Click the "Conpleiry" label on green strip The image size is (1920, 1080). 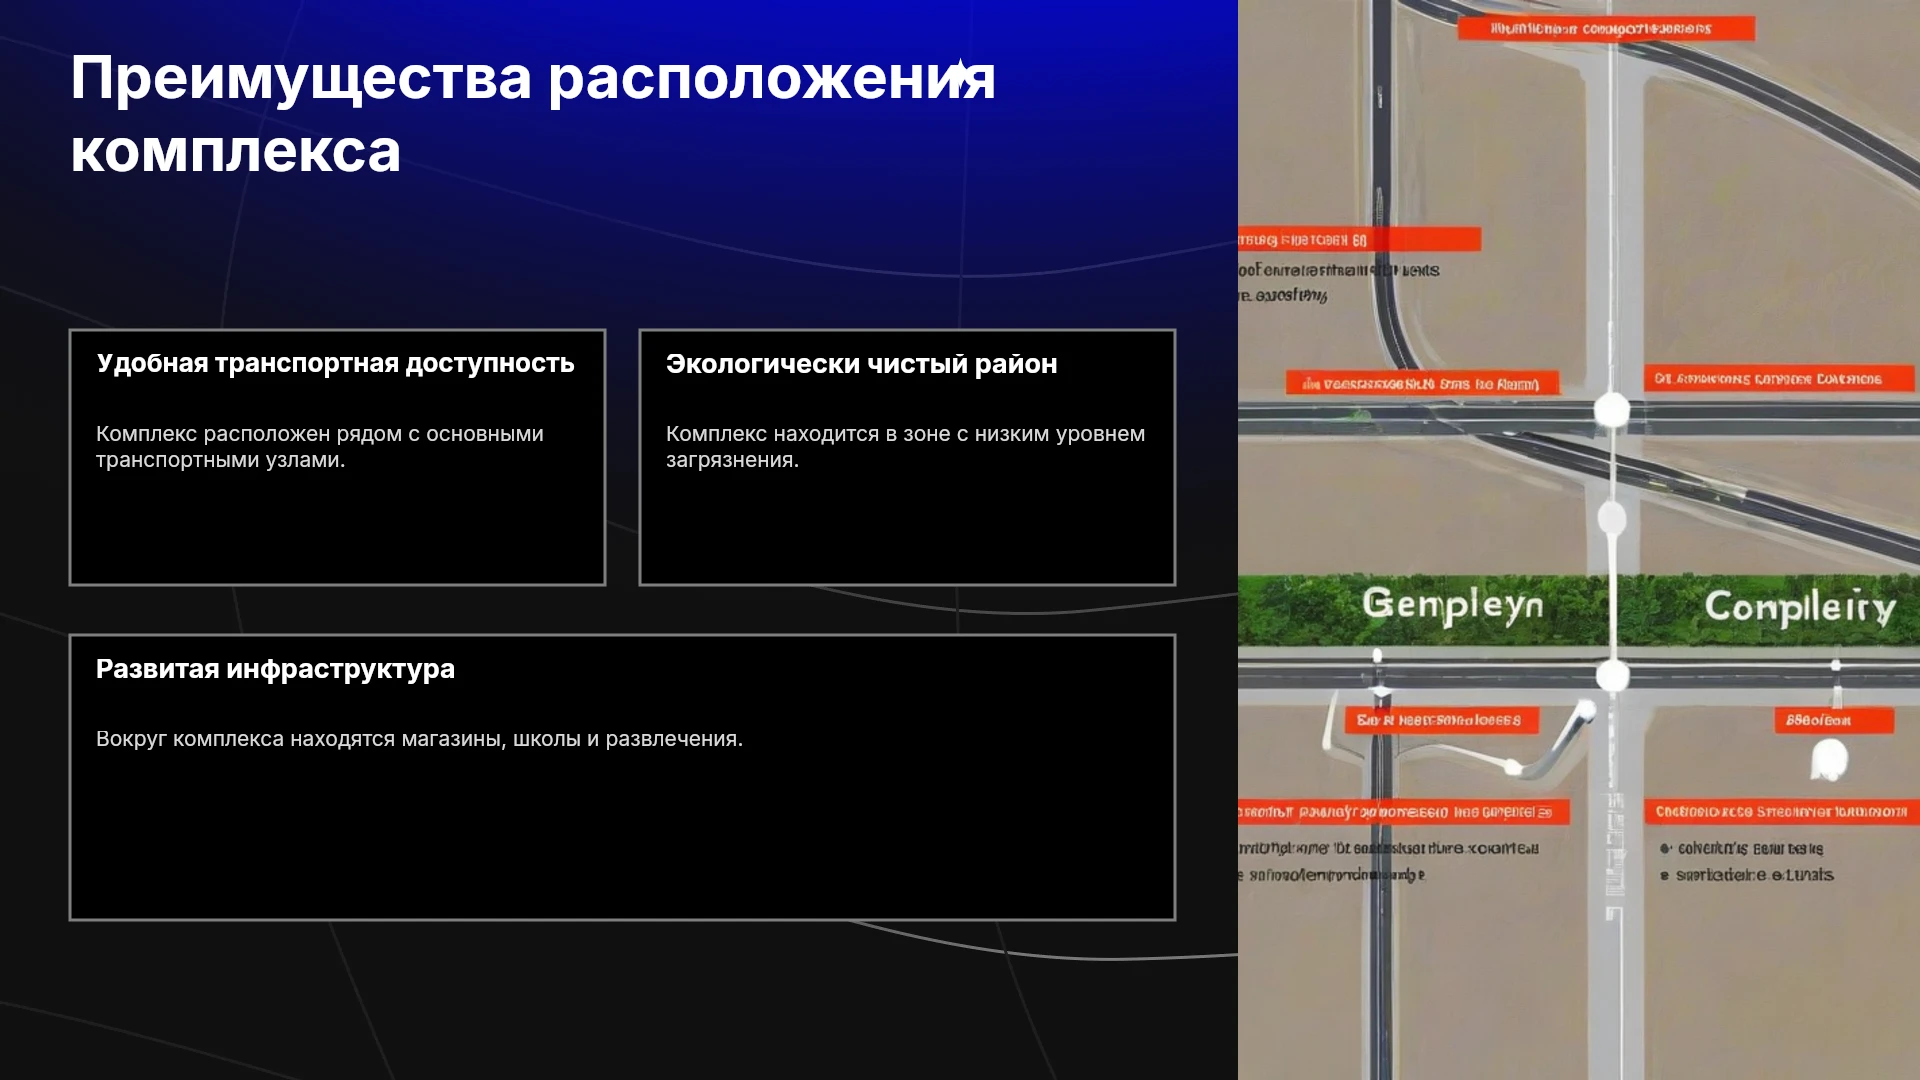tap(1800, 607)
